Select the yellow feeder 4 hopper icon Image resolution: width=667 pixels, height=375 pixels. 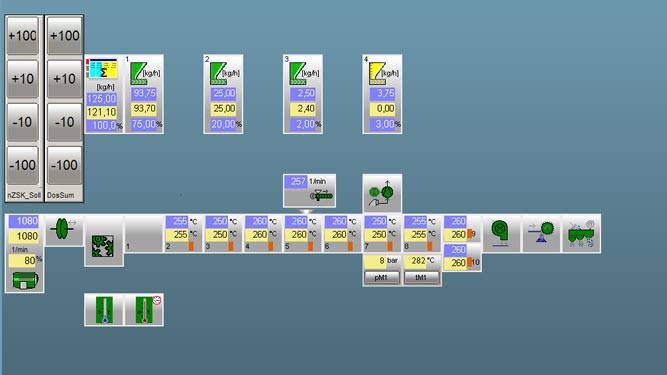click(377, 73)
